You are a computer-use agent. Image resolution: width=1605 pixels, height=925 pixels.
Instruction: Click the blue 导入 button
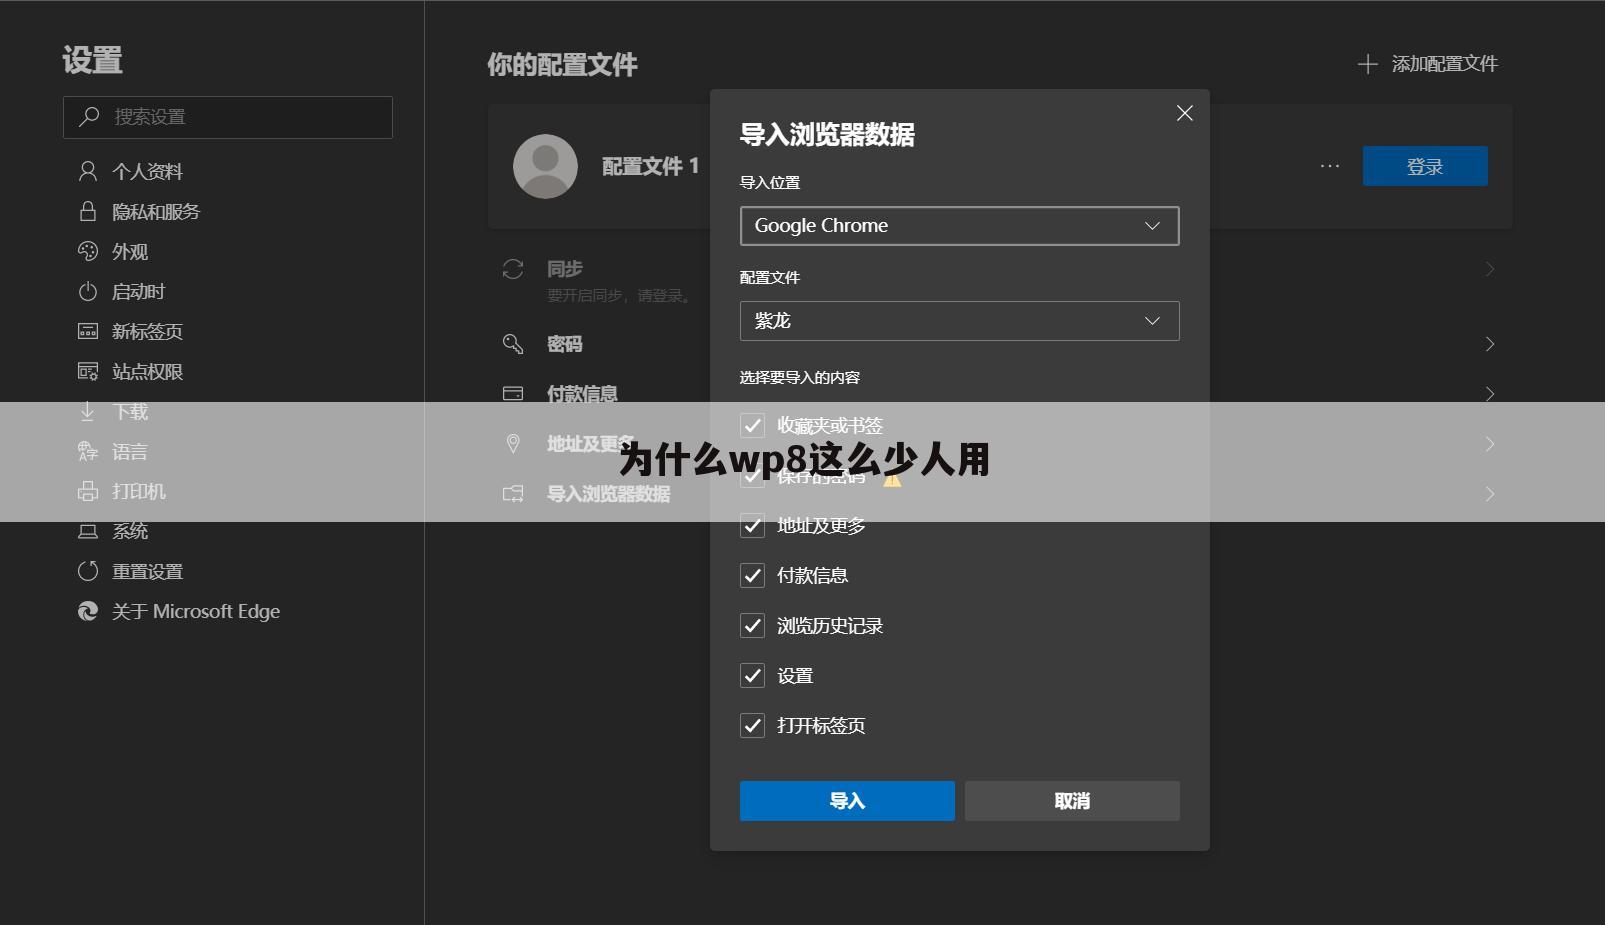click(x=847, y=801)
